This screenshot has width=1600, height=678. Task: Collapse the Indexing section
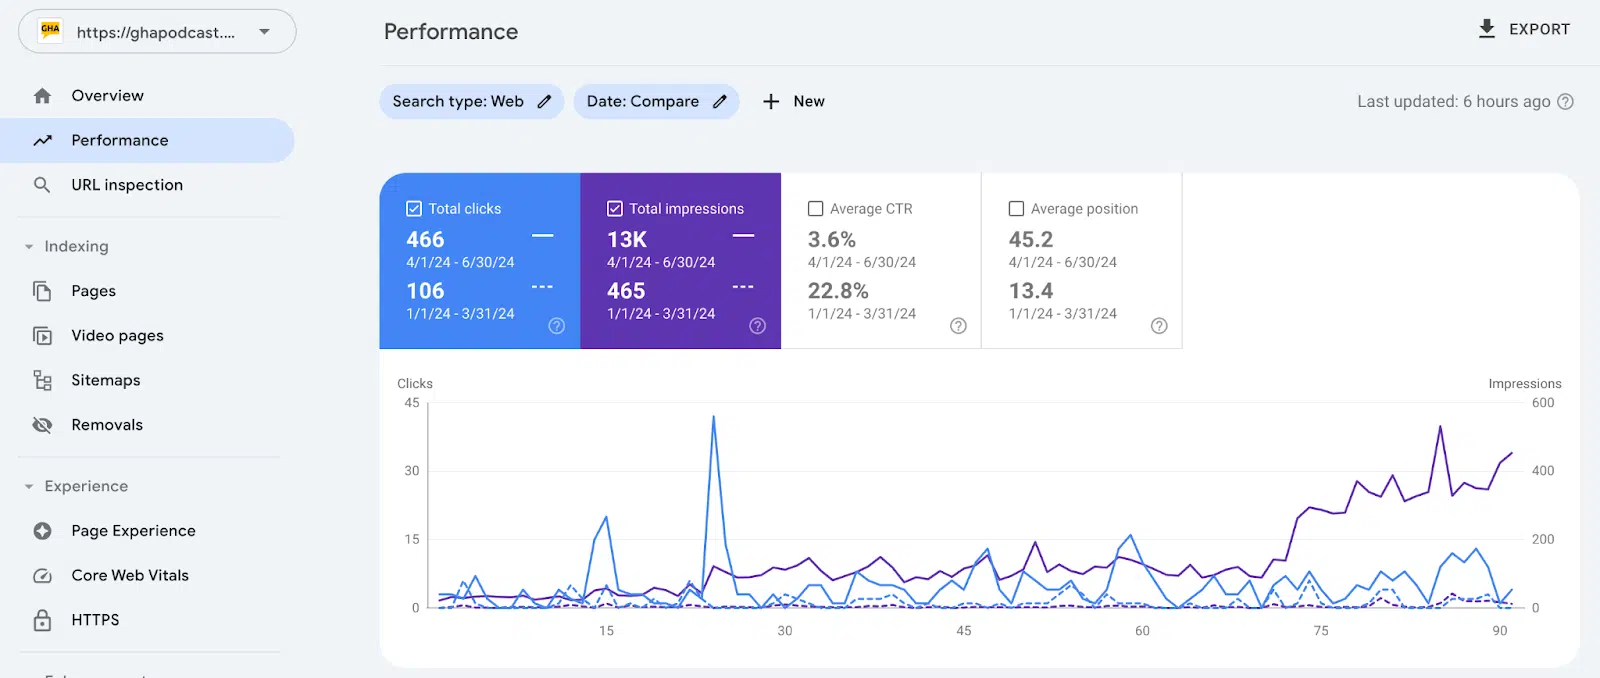29,247
